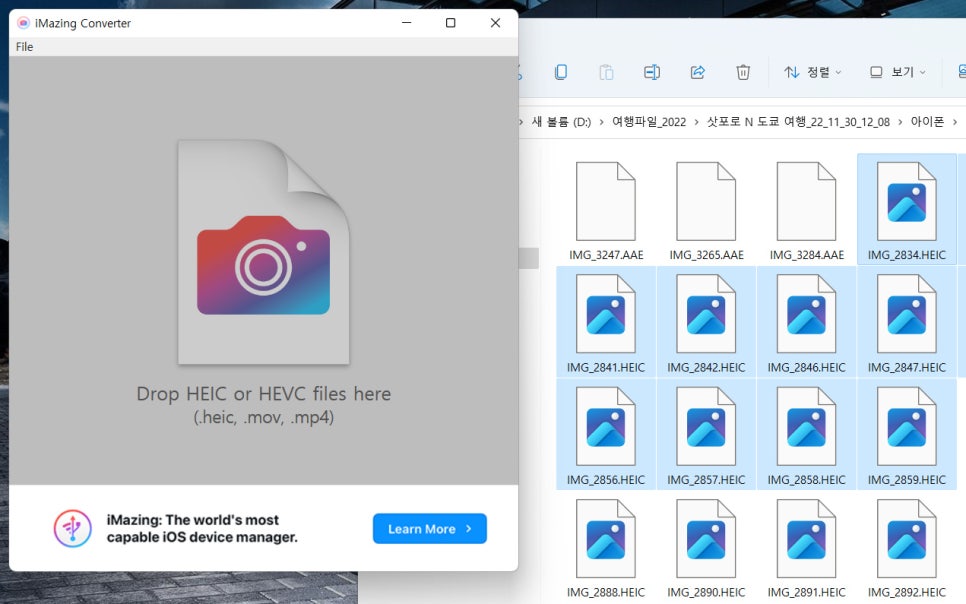Select file IMG_2892.HEIC
This screenshot has width=966, height=604.
click(x=907, y=548)
